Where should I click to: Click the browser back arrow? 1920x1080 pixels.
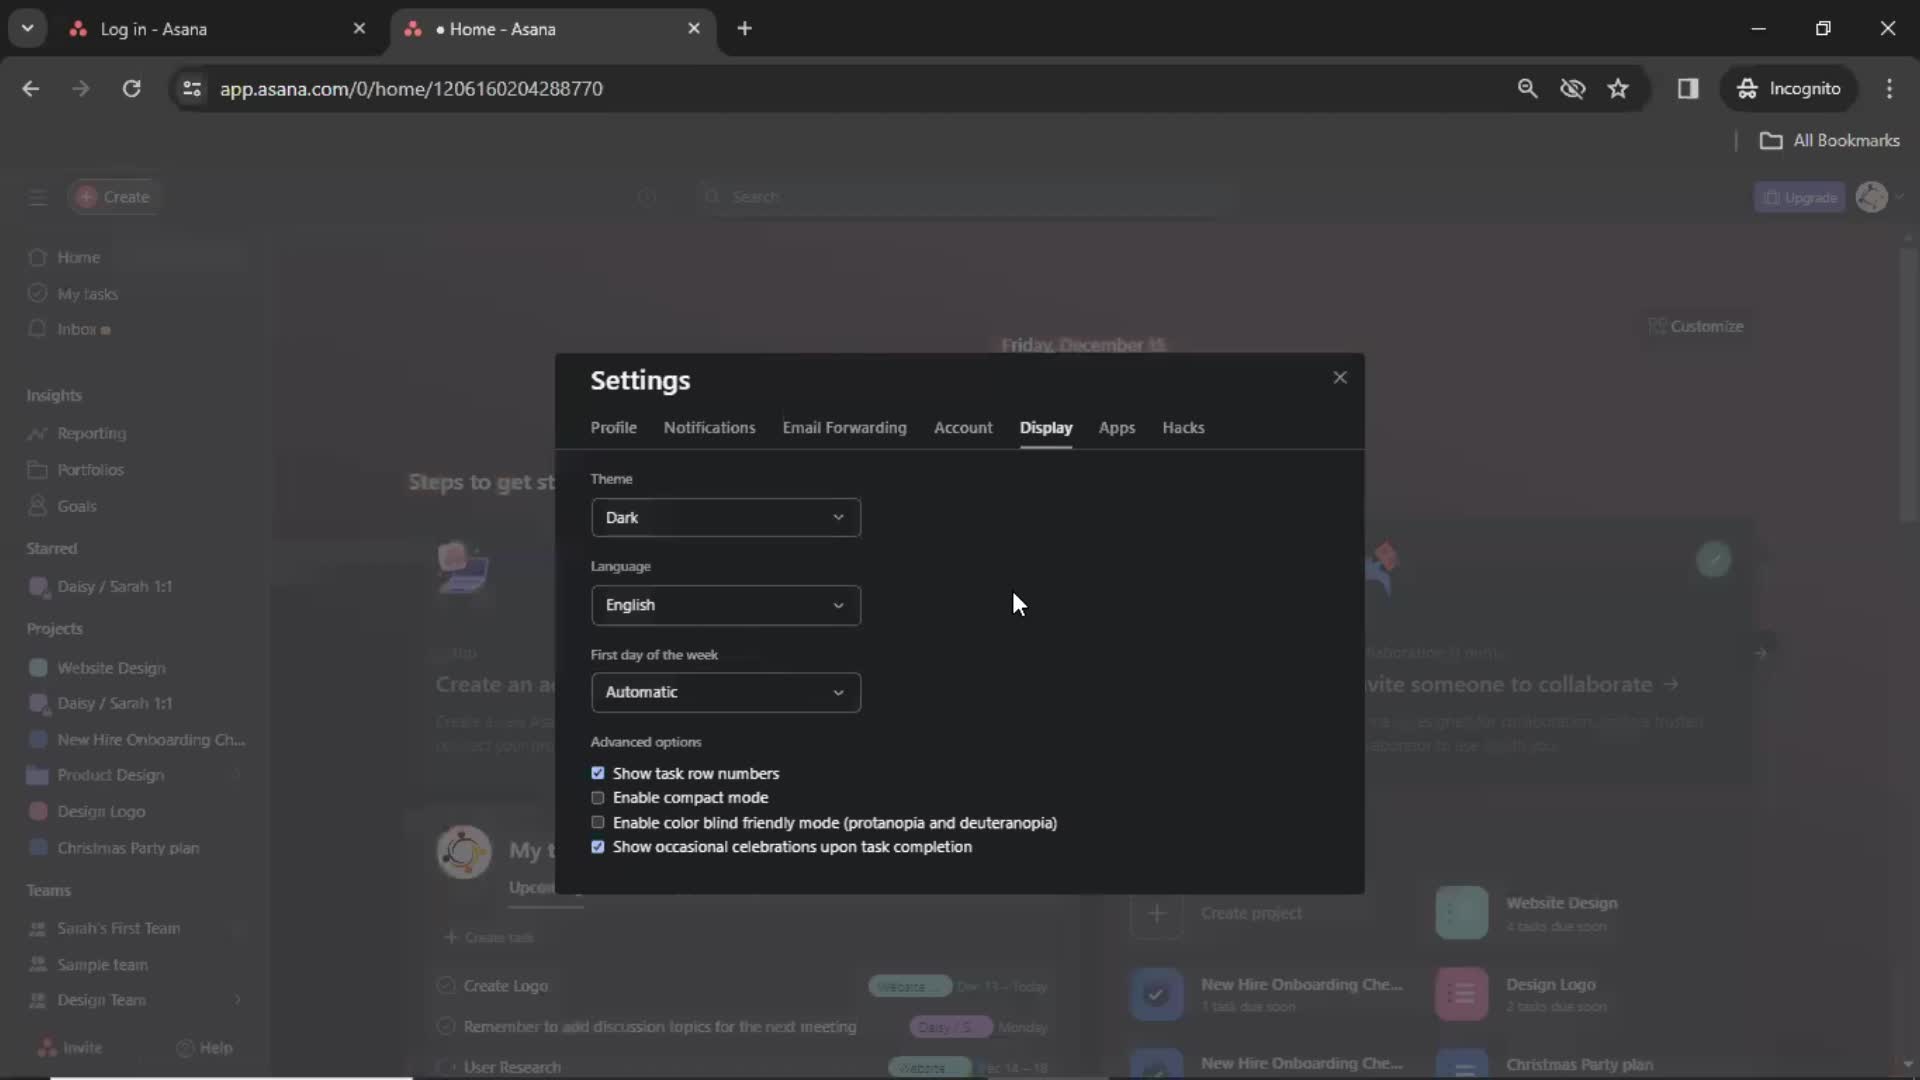coord(31,88)
